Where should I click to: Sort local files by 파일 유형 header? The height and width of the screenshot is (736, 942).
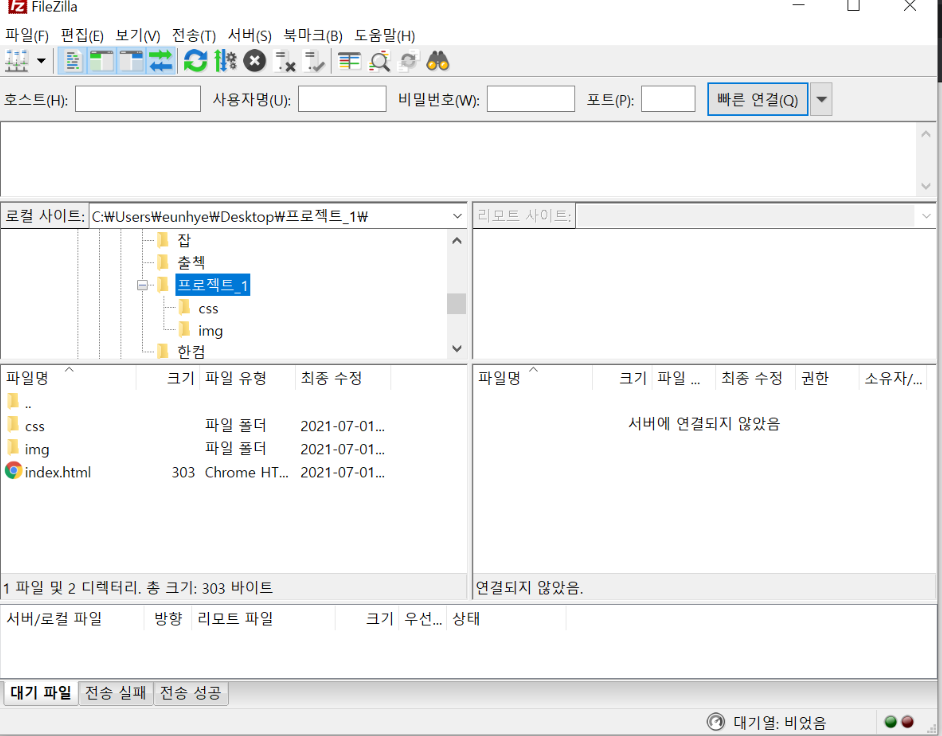tap(248, 378)
